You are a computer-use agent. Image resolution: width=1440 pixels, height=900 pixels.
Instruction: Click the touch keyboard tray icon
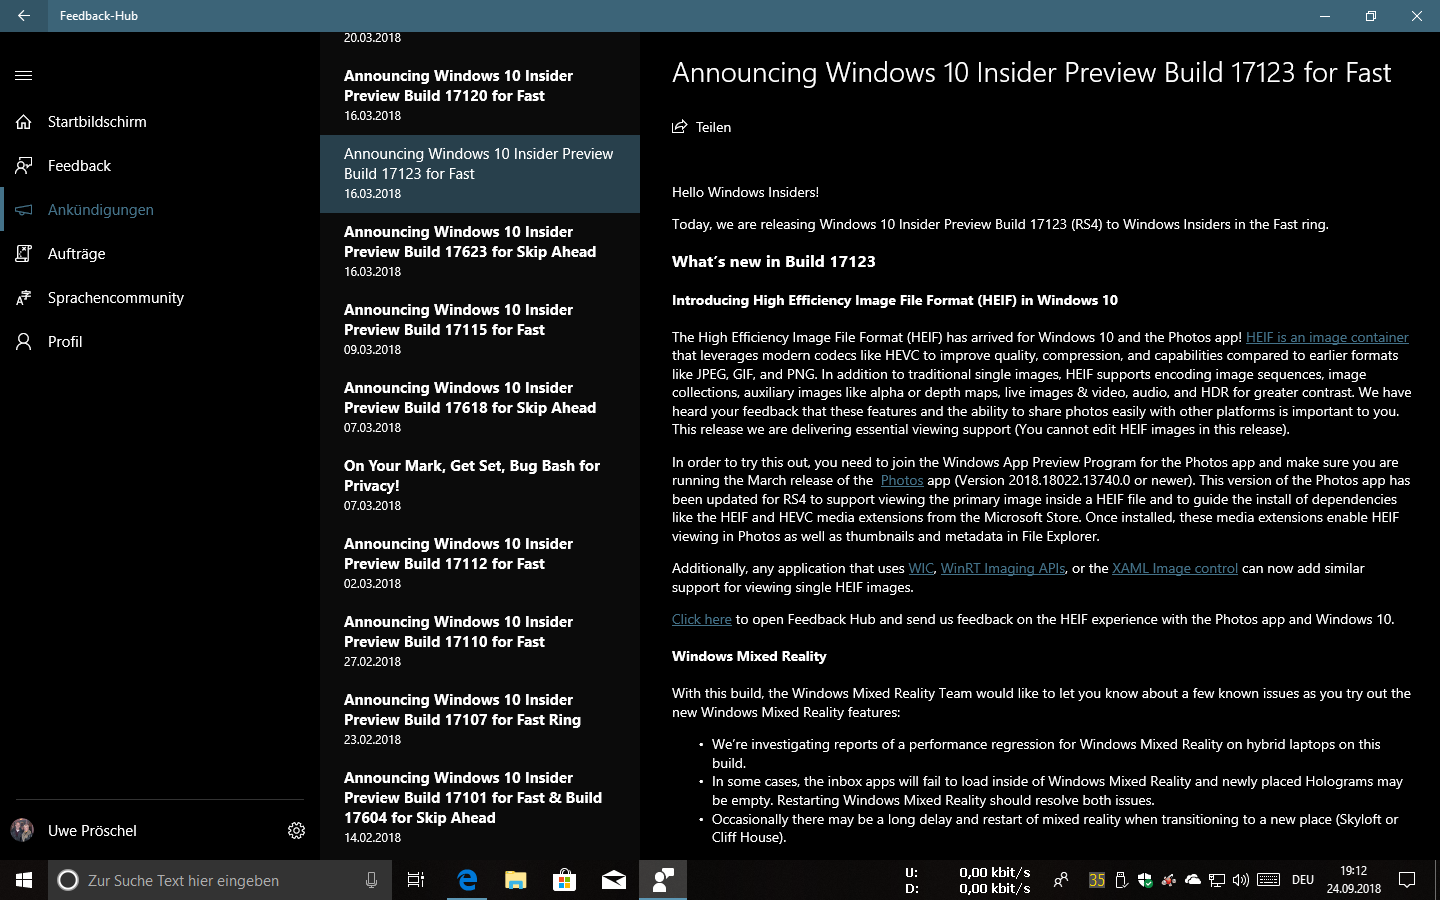1269,880
